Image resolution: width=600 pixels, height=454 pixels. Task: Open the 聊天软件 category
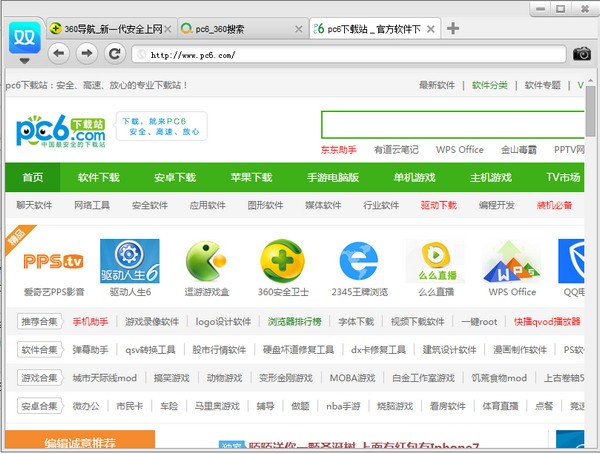click(x=34, y=205)
